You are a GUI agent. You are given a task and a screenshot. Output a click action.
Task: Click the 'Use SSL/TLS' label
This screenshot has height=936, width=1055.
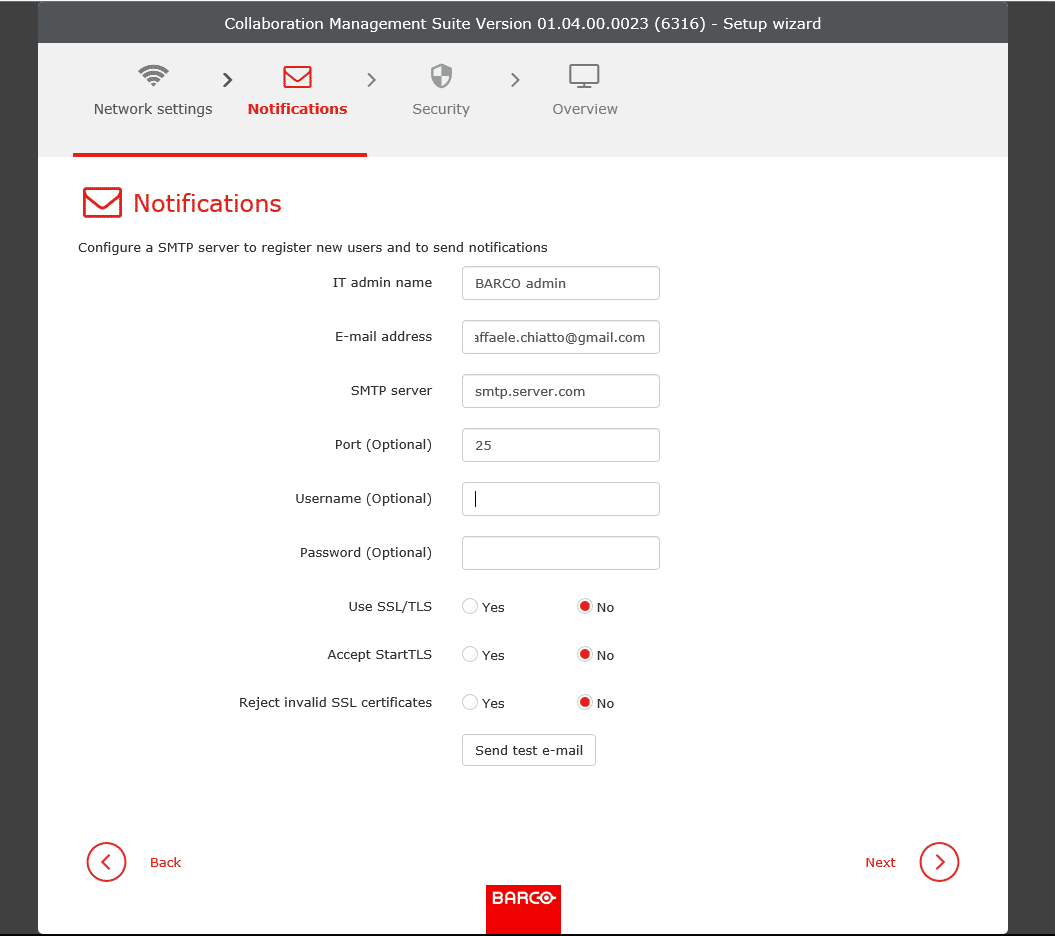coord(390,606)
